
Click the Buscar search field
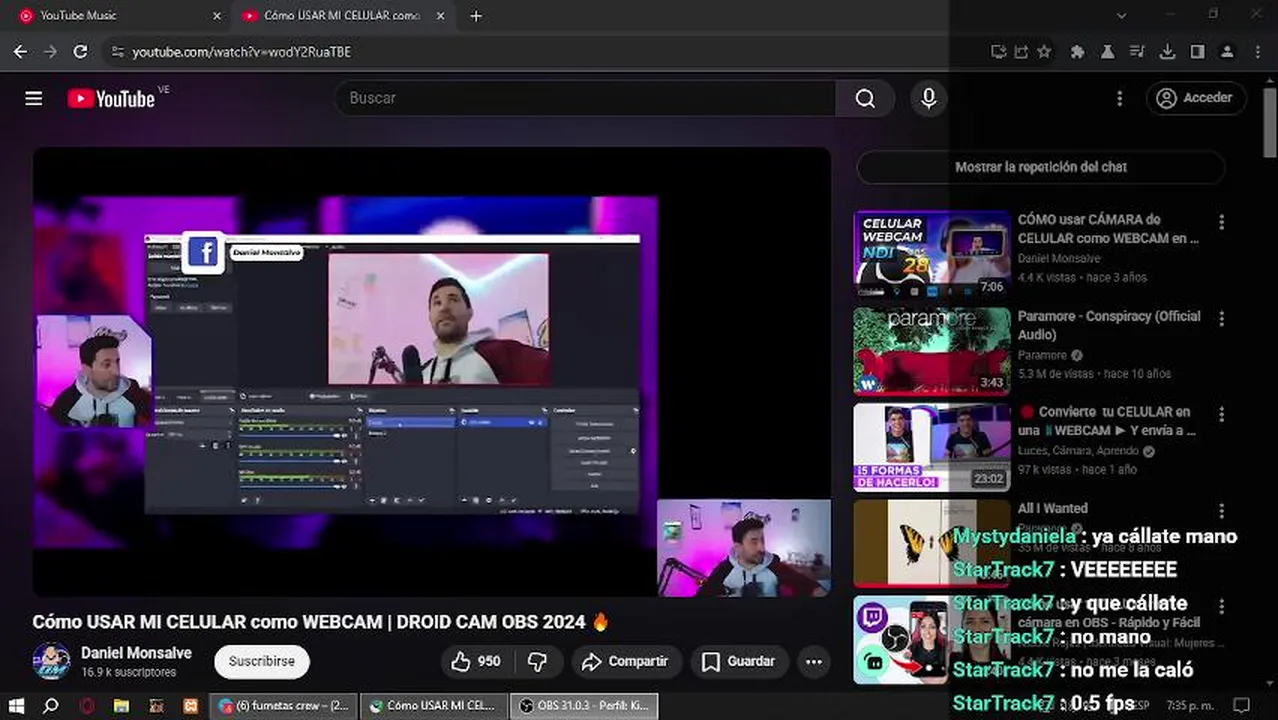coord(585,98)
